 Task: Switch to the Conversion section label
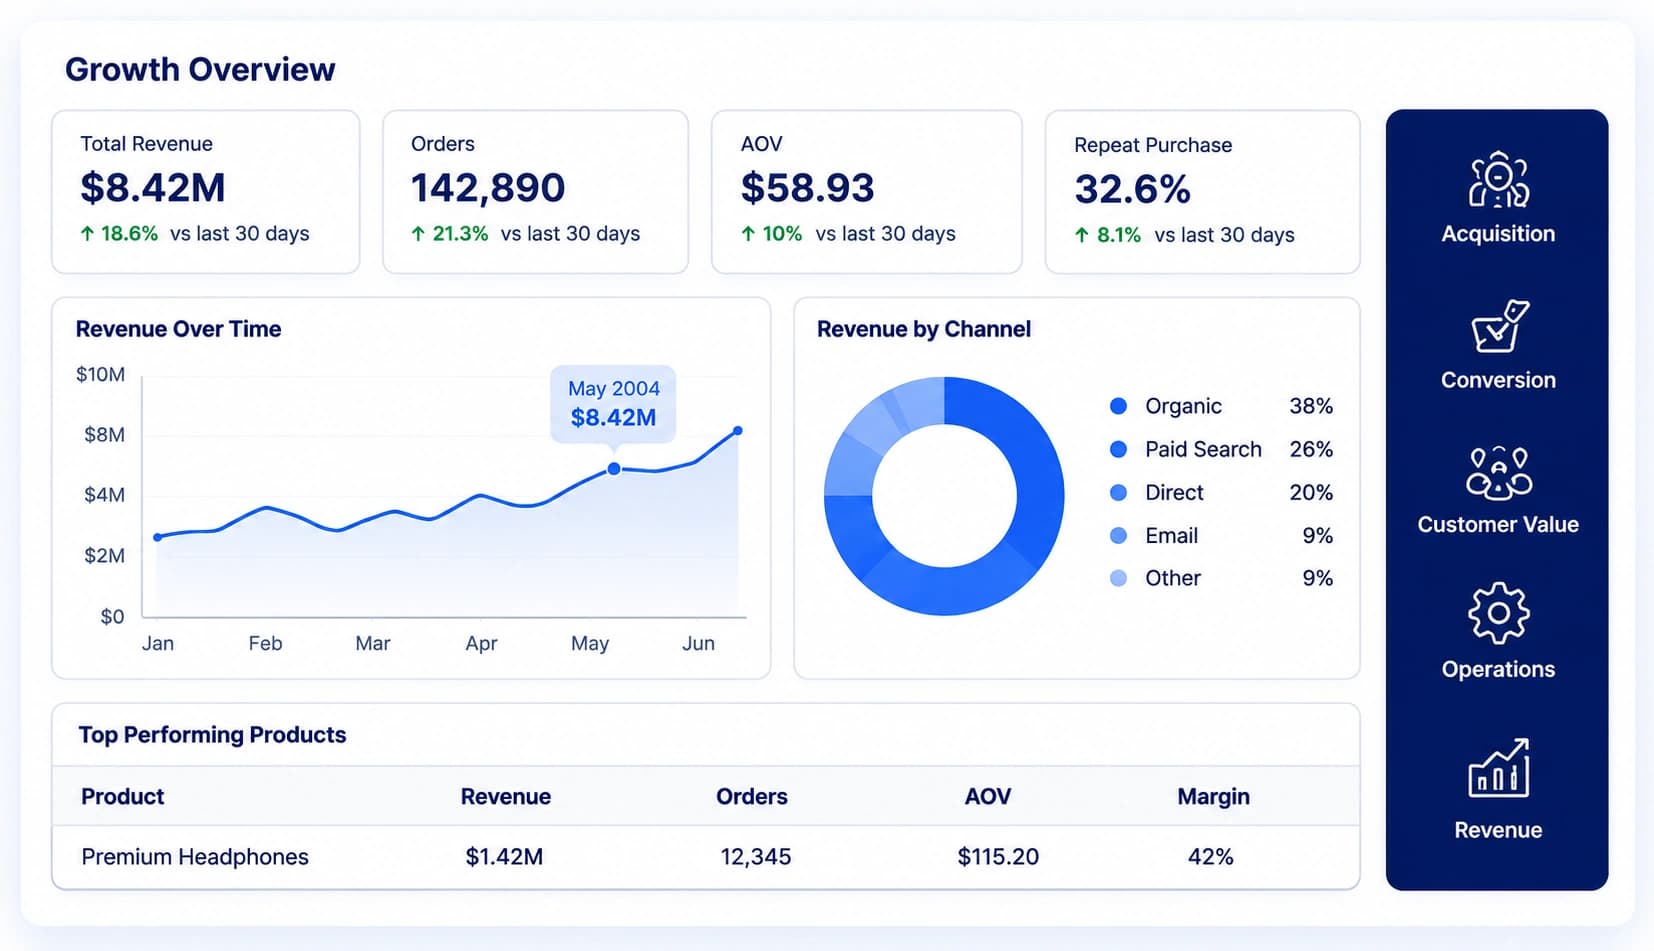coord(1498,380)
